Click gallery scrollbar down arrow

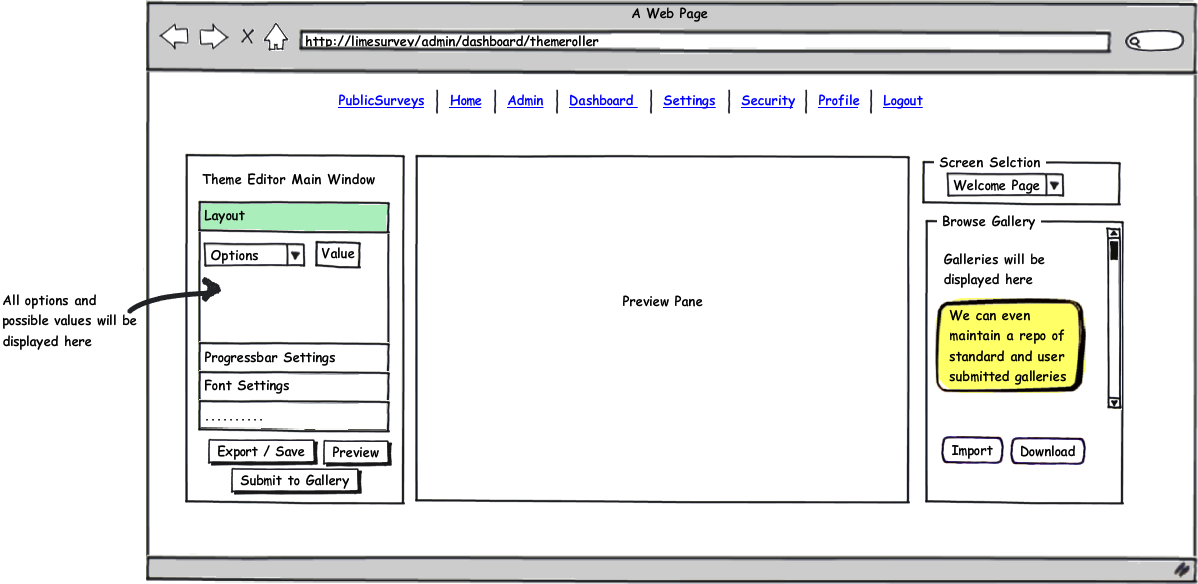[1113, 402]
